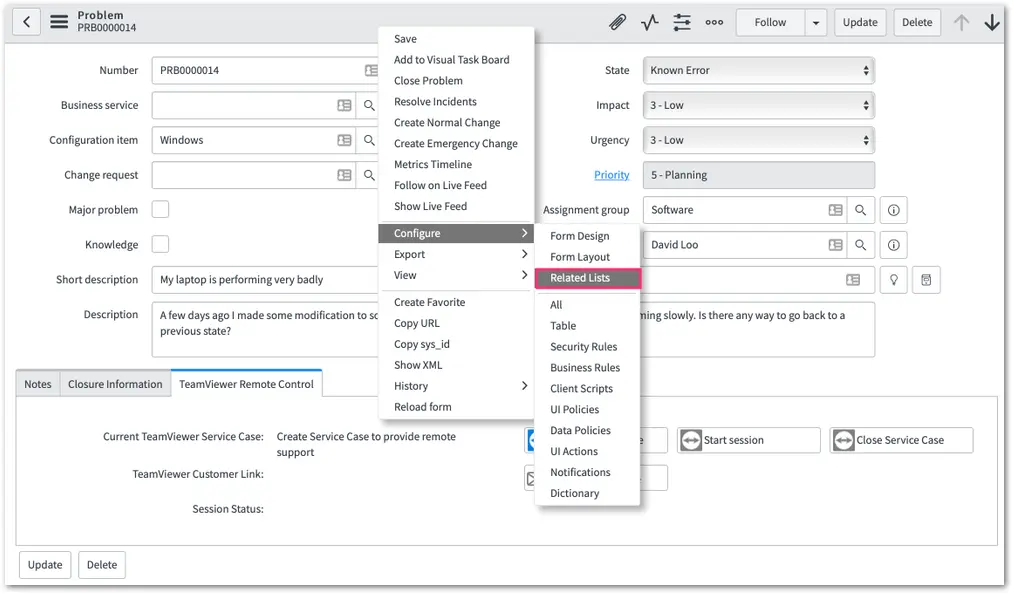The width and height of the screenshot is (1013, 594).
Task: Search assigned user lookup icon
Action: (x=861, y=245)
